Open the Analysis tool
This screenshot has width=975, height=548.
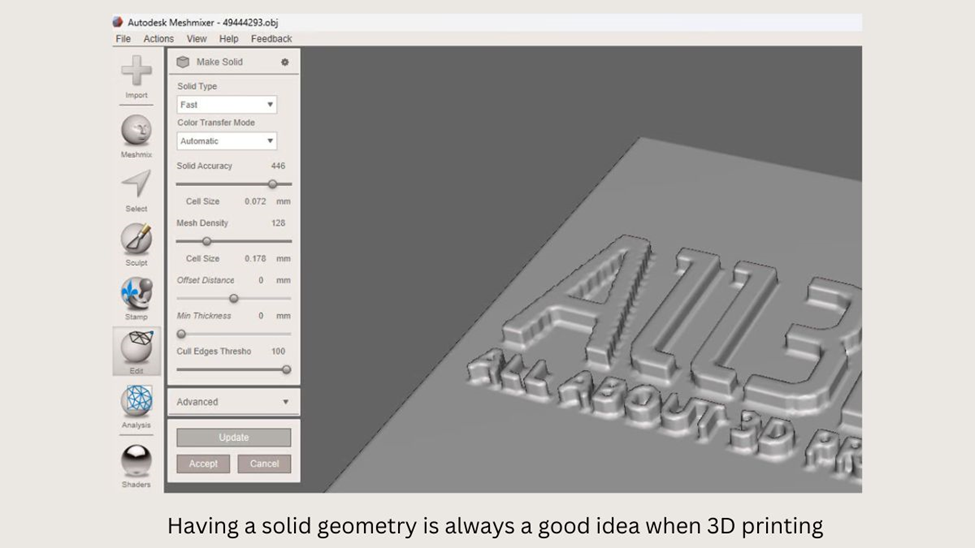(x=136, y=401)
